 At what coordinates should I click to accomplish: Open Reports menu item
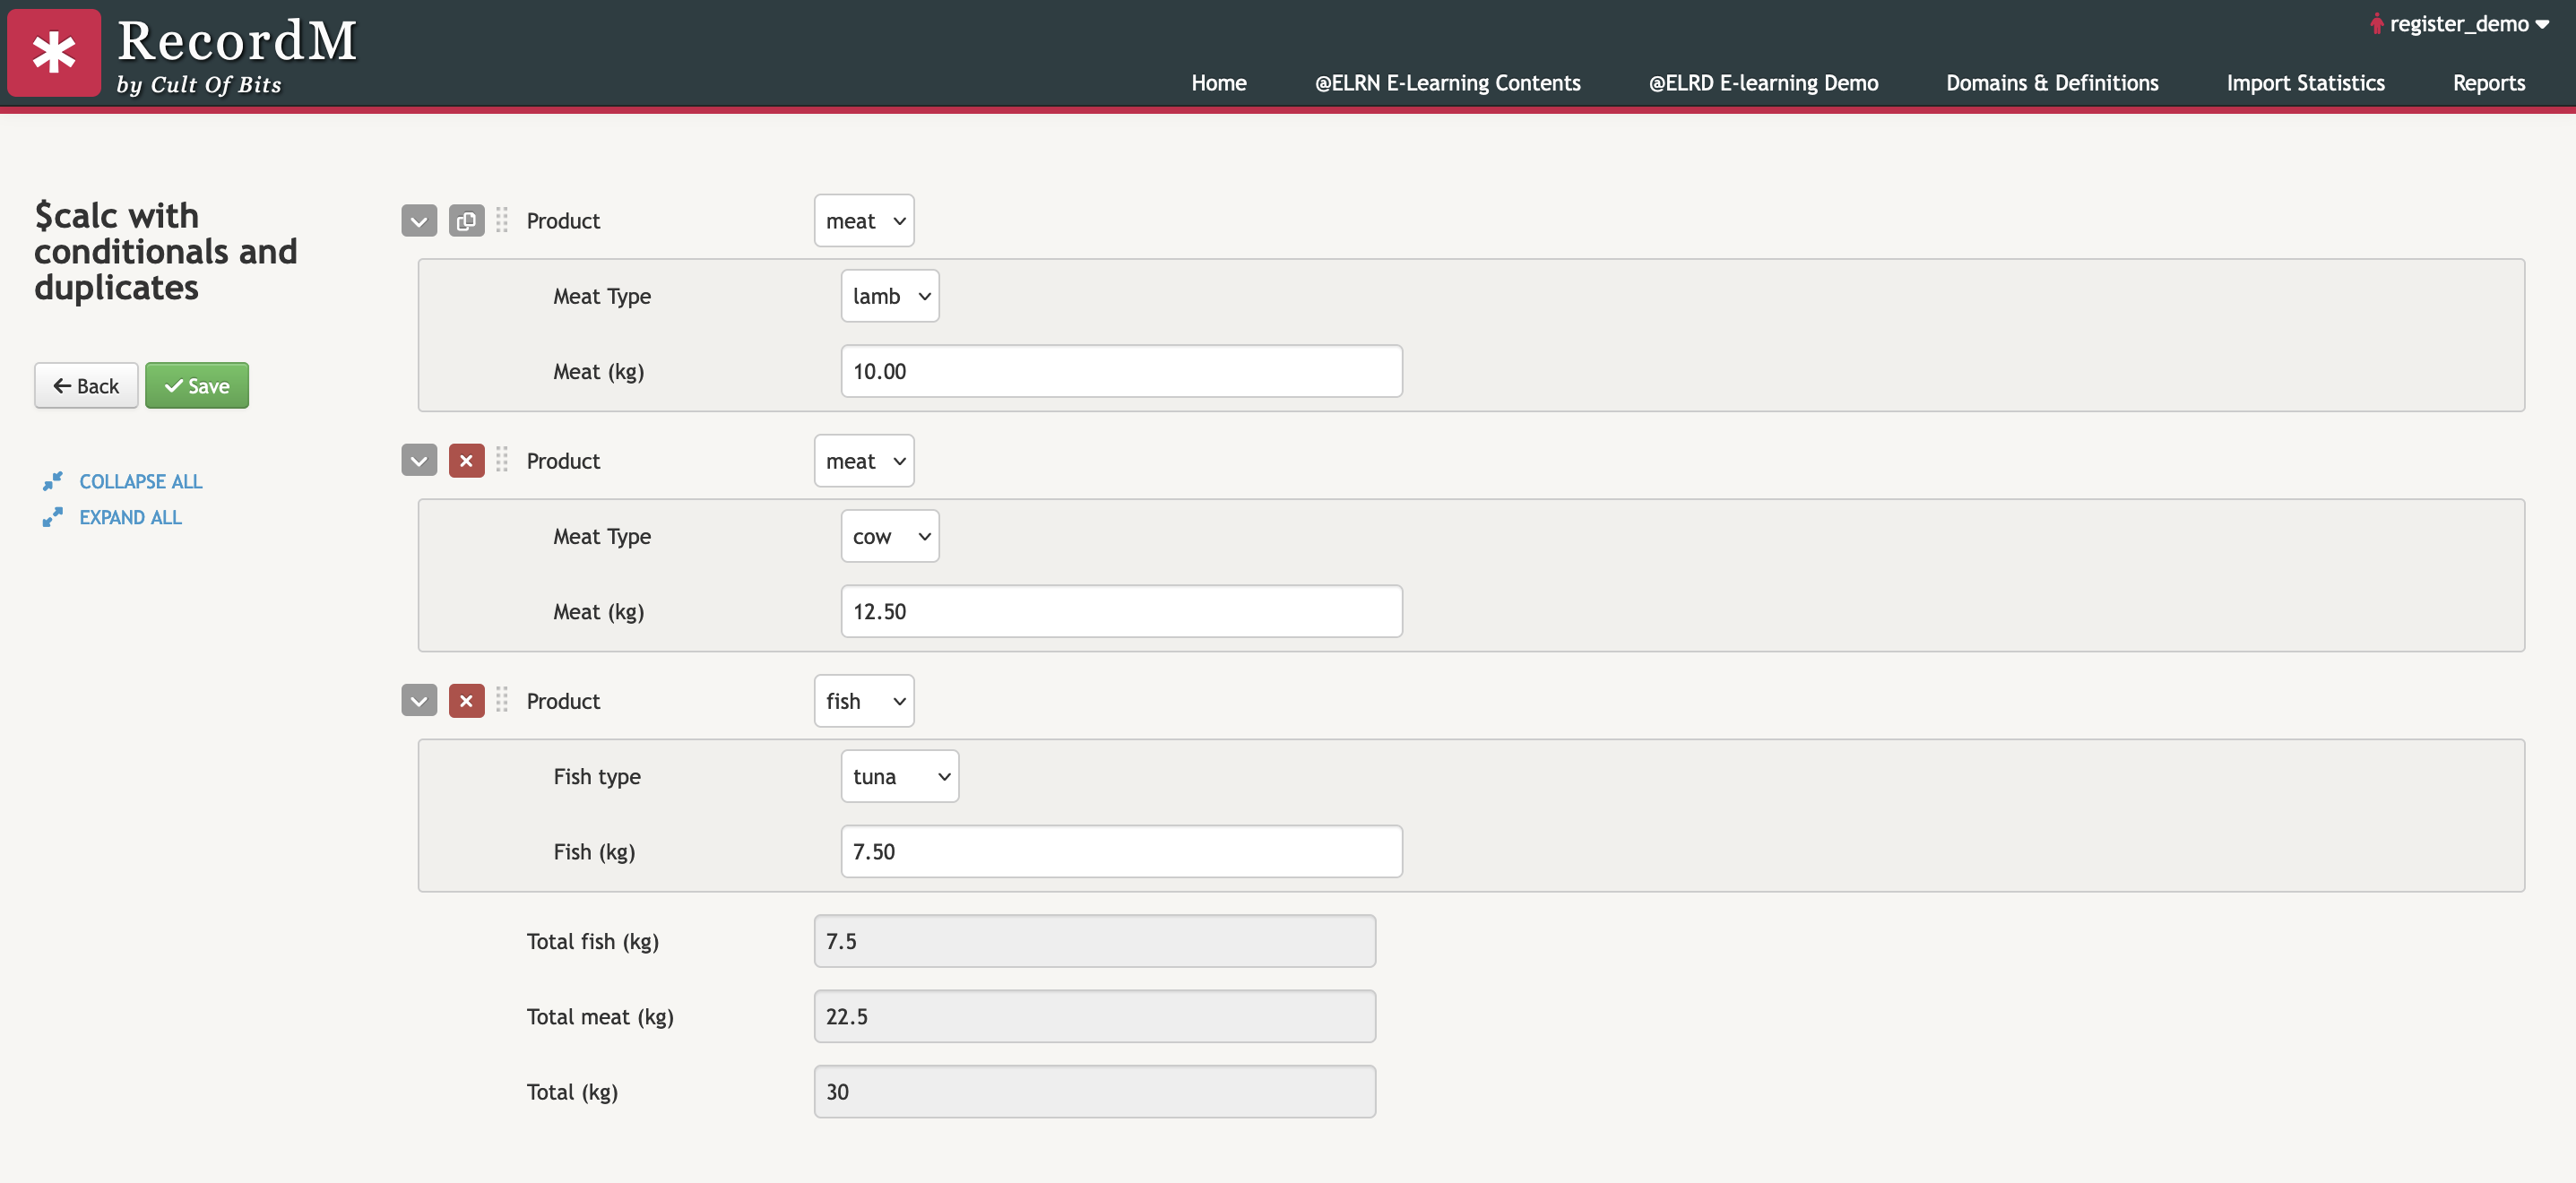2488,83
